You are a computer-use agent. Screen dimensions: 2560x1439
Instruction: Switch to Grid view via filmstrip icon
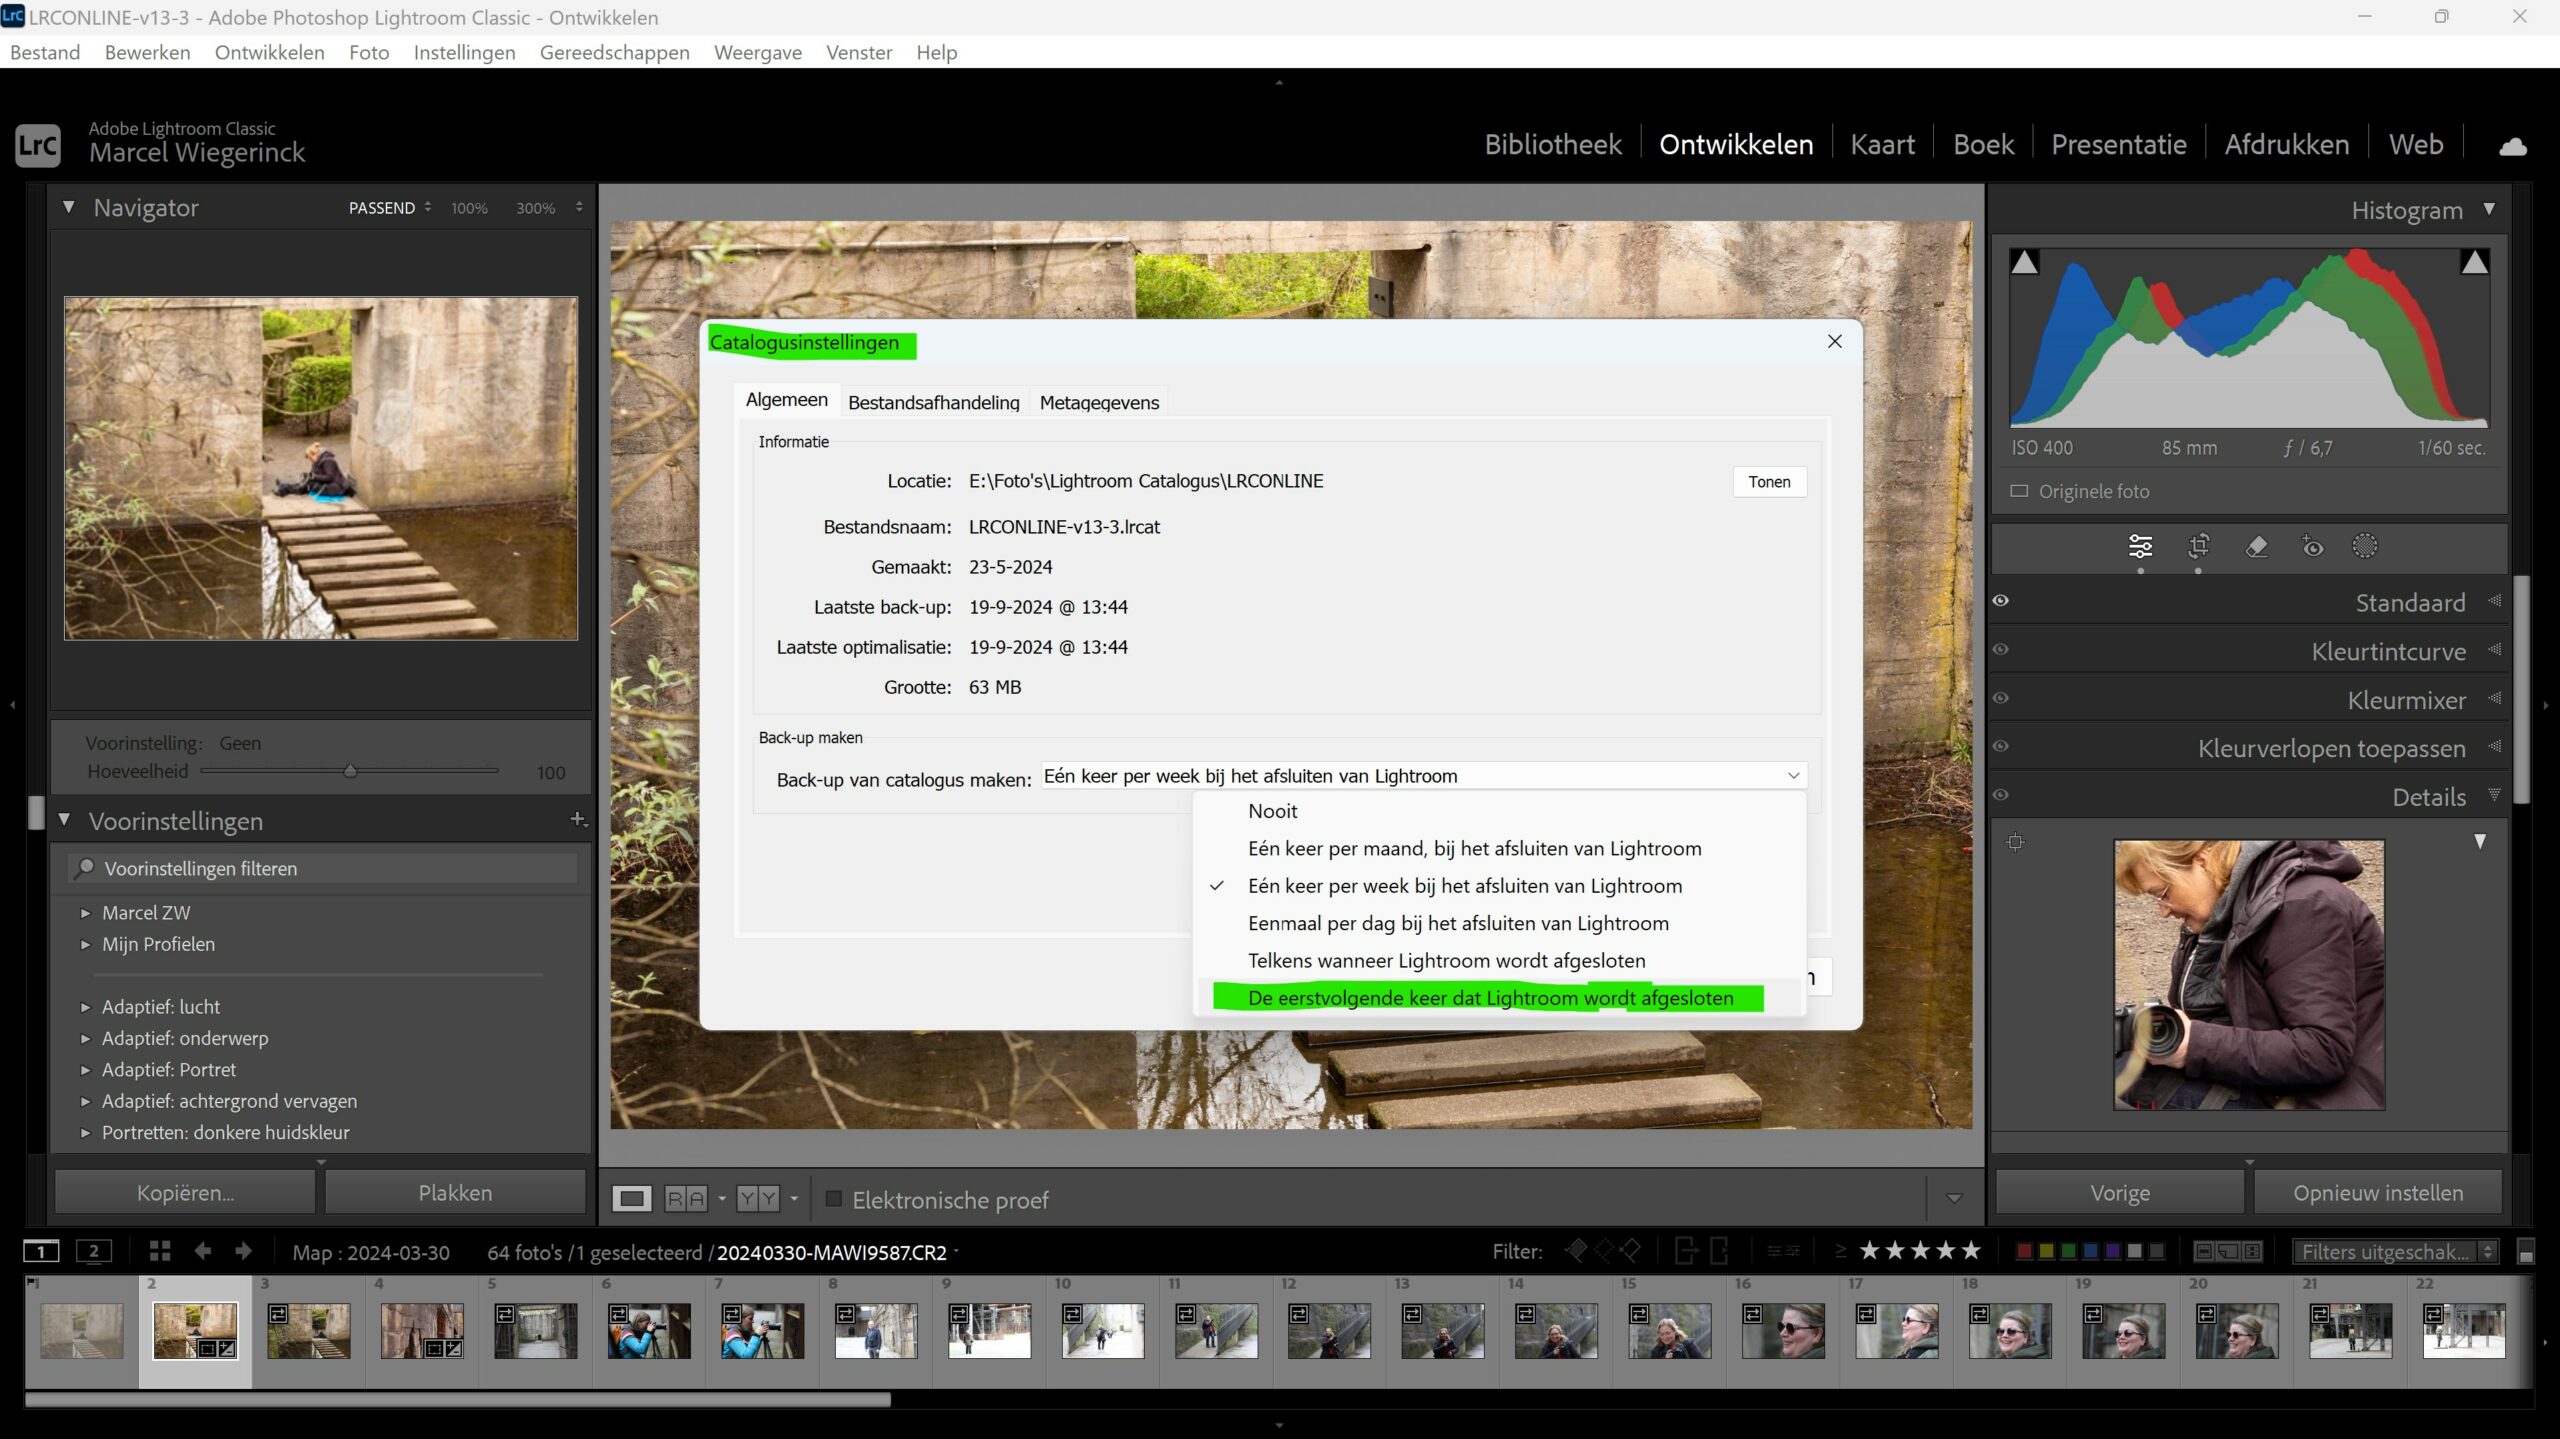(160, 1251)
